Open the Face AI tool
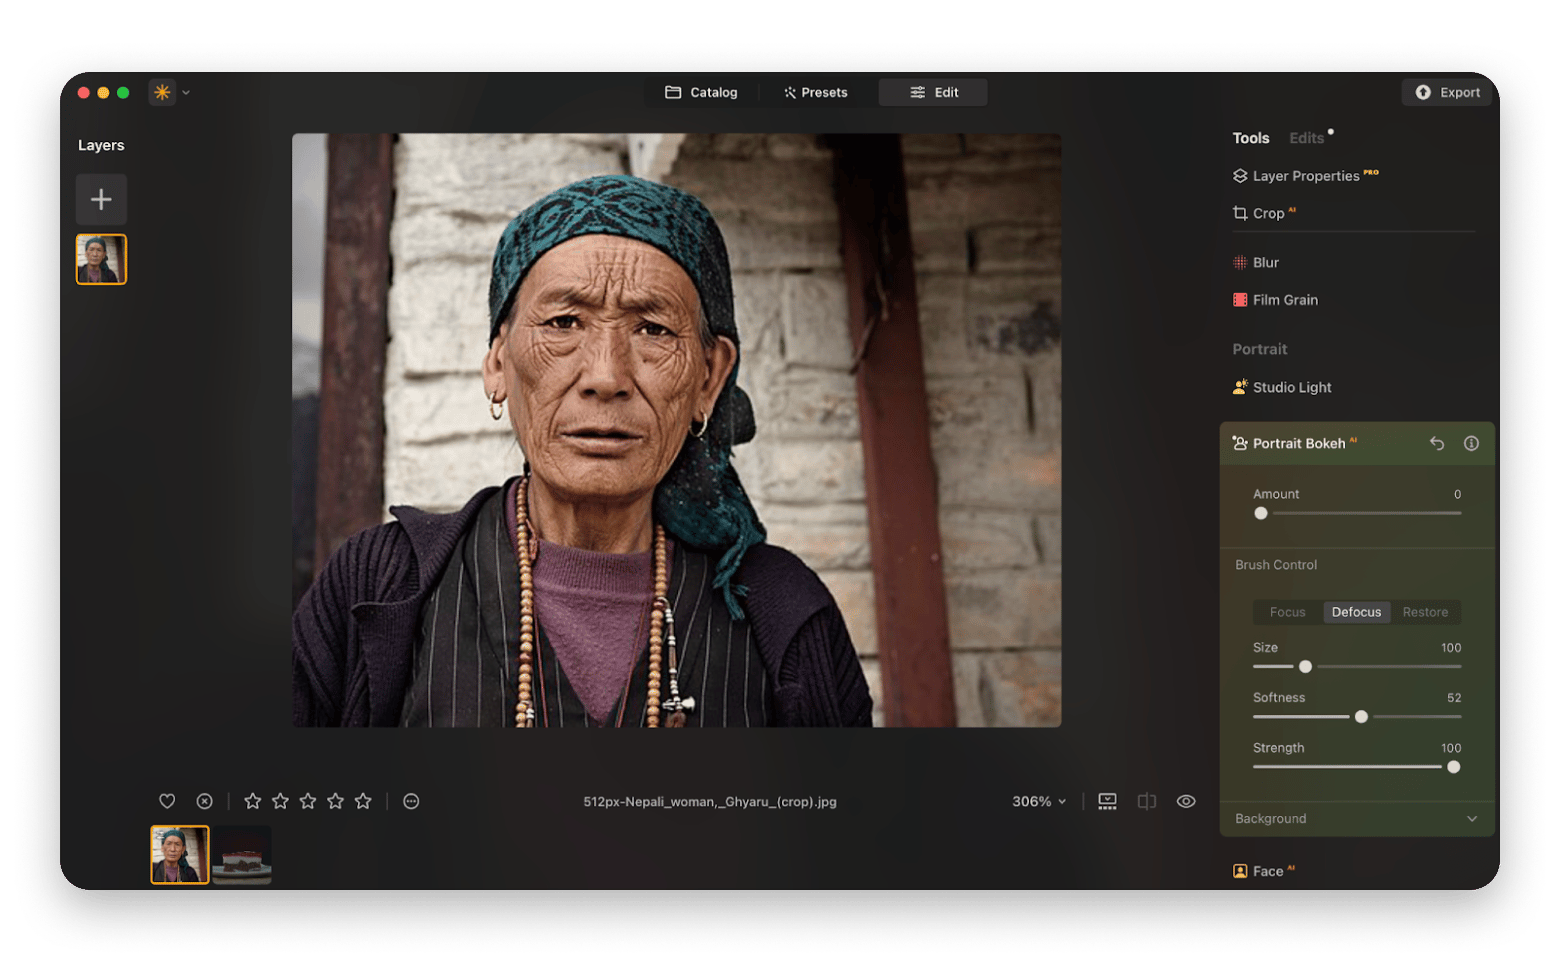Viewport: 1560px width, 970px height. [x=1271, y=870]
